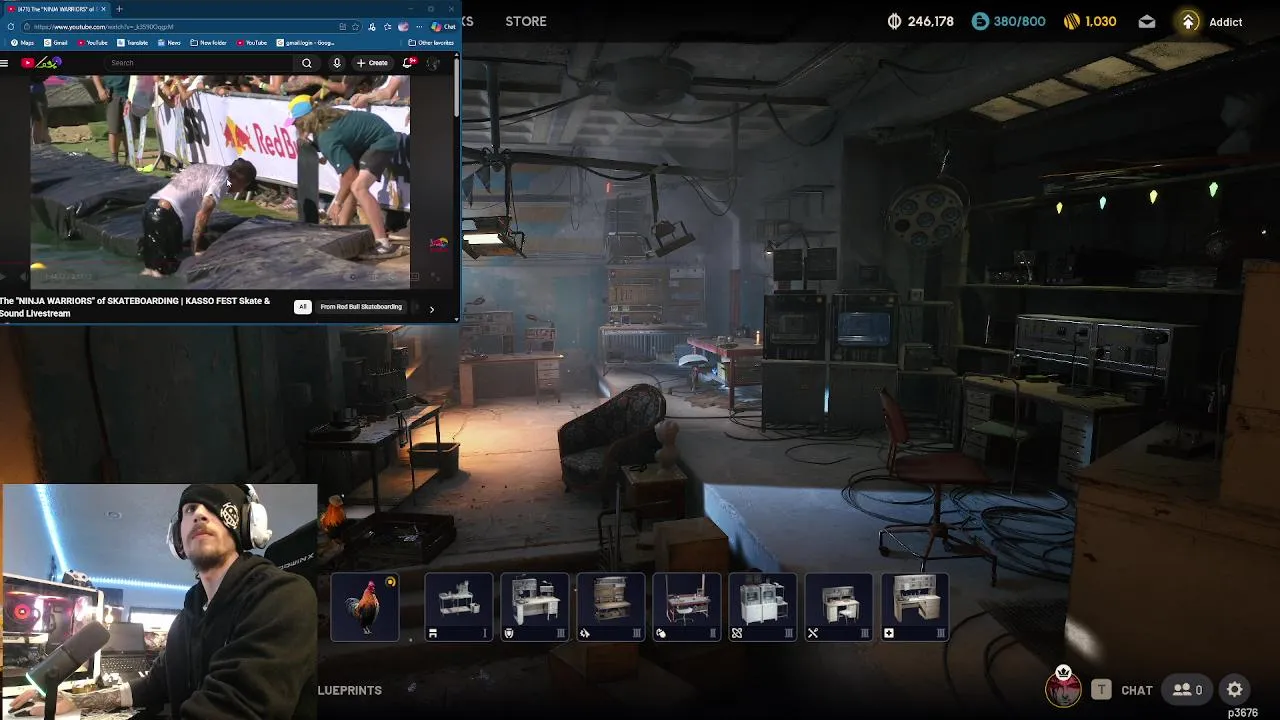
Task: Open the Maps bookmark
Action: (22, 43)
